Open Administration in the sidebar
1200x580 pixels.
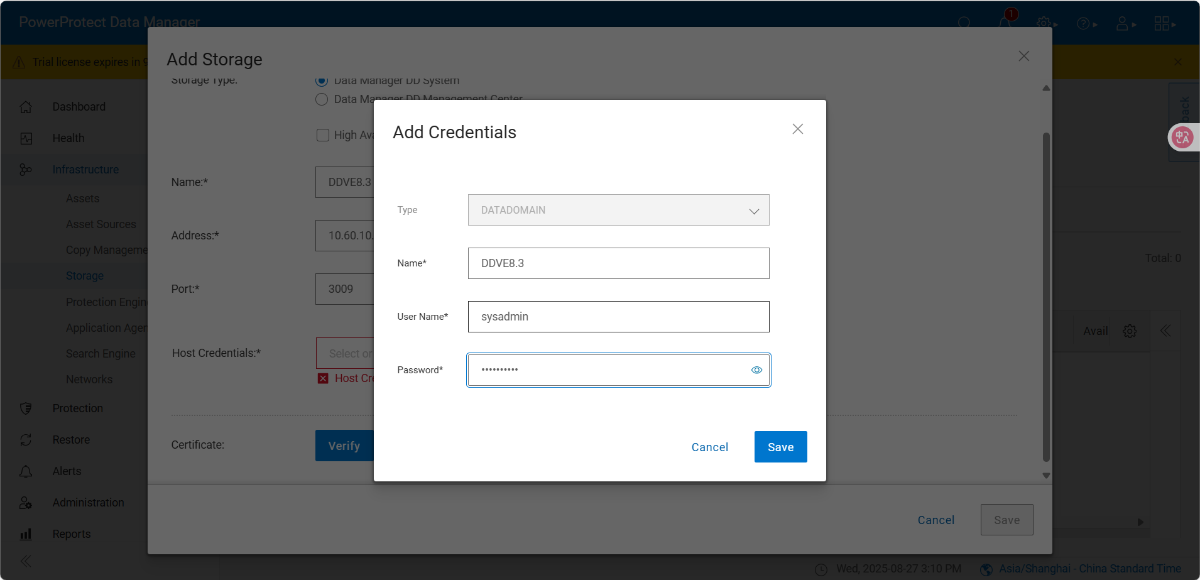tap(88, 503)
